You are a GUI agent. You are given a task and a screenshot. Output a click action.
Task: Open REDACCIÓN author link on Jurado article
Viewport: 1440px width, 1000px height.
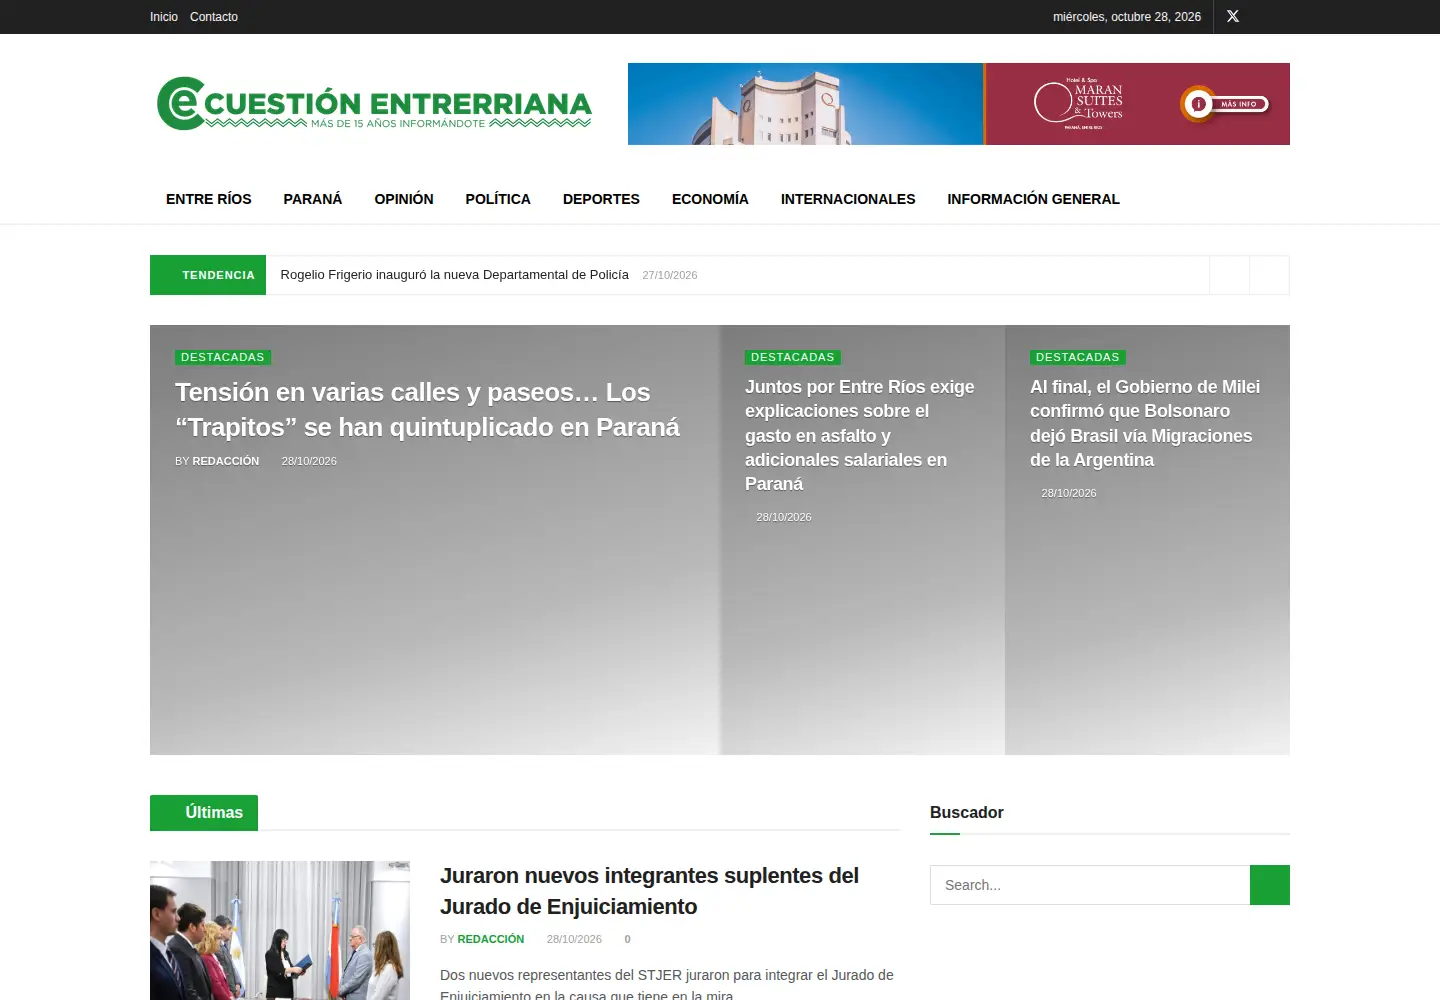491,939
